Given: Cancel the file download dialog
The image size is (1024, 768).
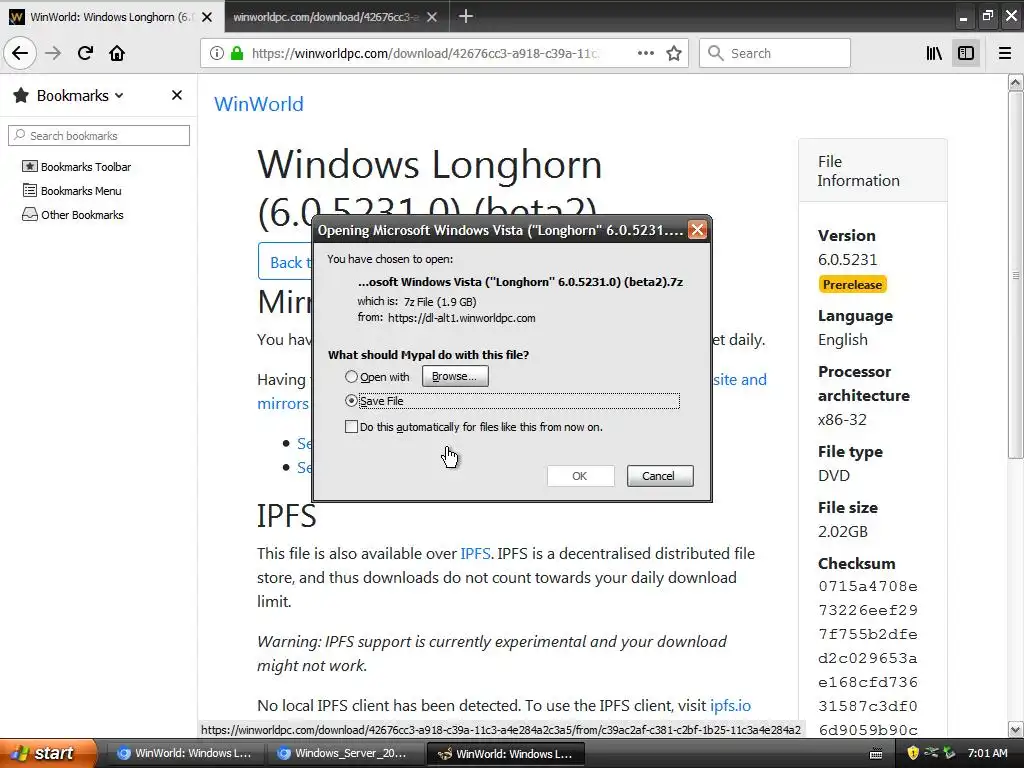Looking at the screenshot, I should [x=660, y=476].
